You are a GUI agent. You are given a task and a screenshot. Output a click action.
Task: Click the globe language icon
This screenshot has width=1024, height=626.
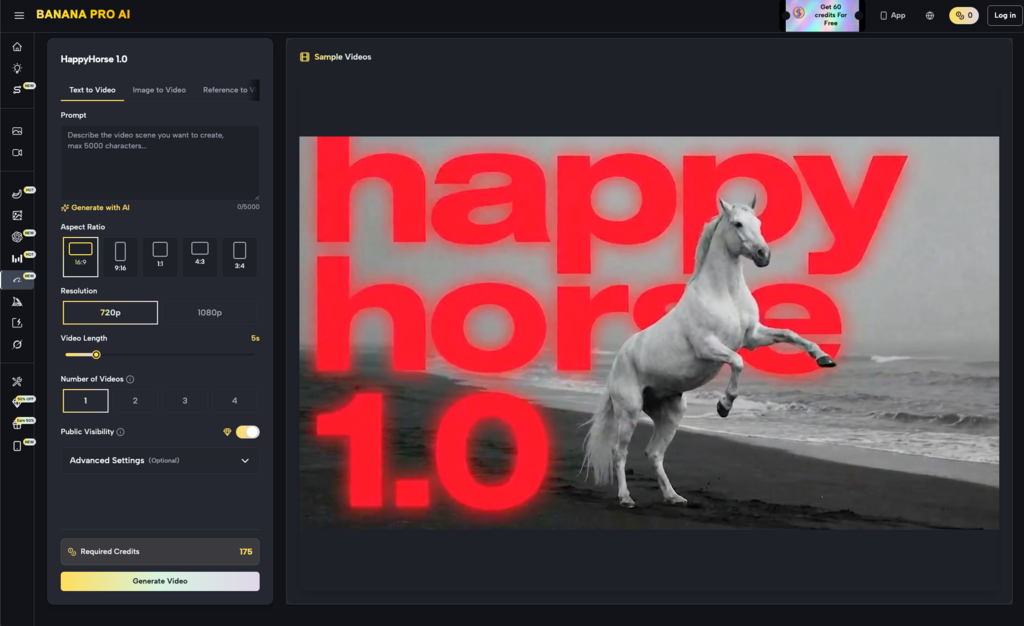[930, 15]
